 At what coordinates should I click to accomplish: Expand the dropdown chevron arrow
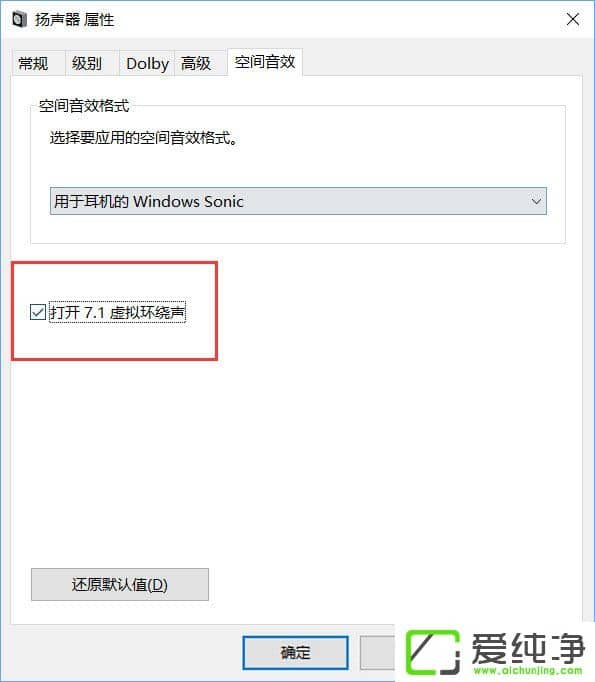[536, 201]
